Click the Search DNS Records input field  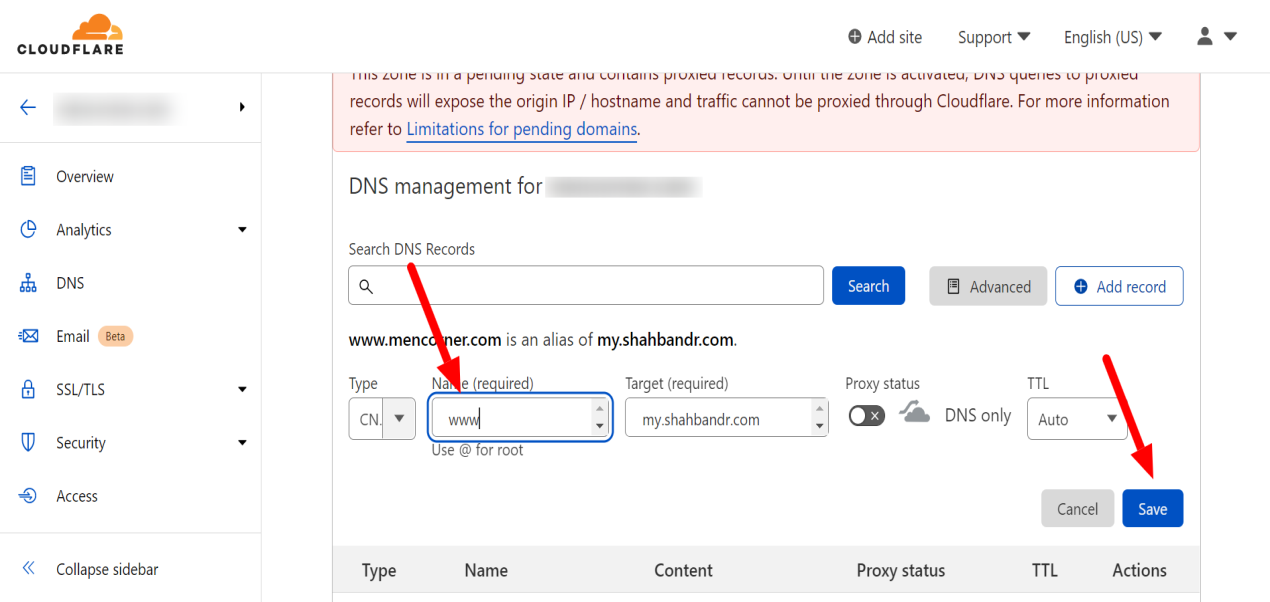click(x=586, y=285)
